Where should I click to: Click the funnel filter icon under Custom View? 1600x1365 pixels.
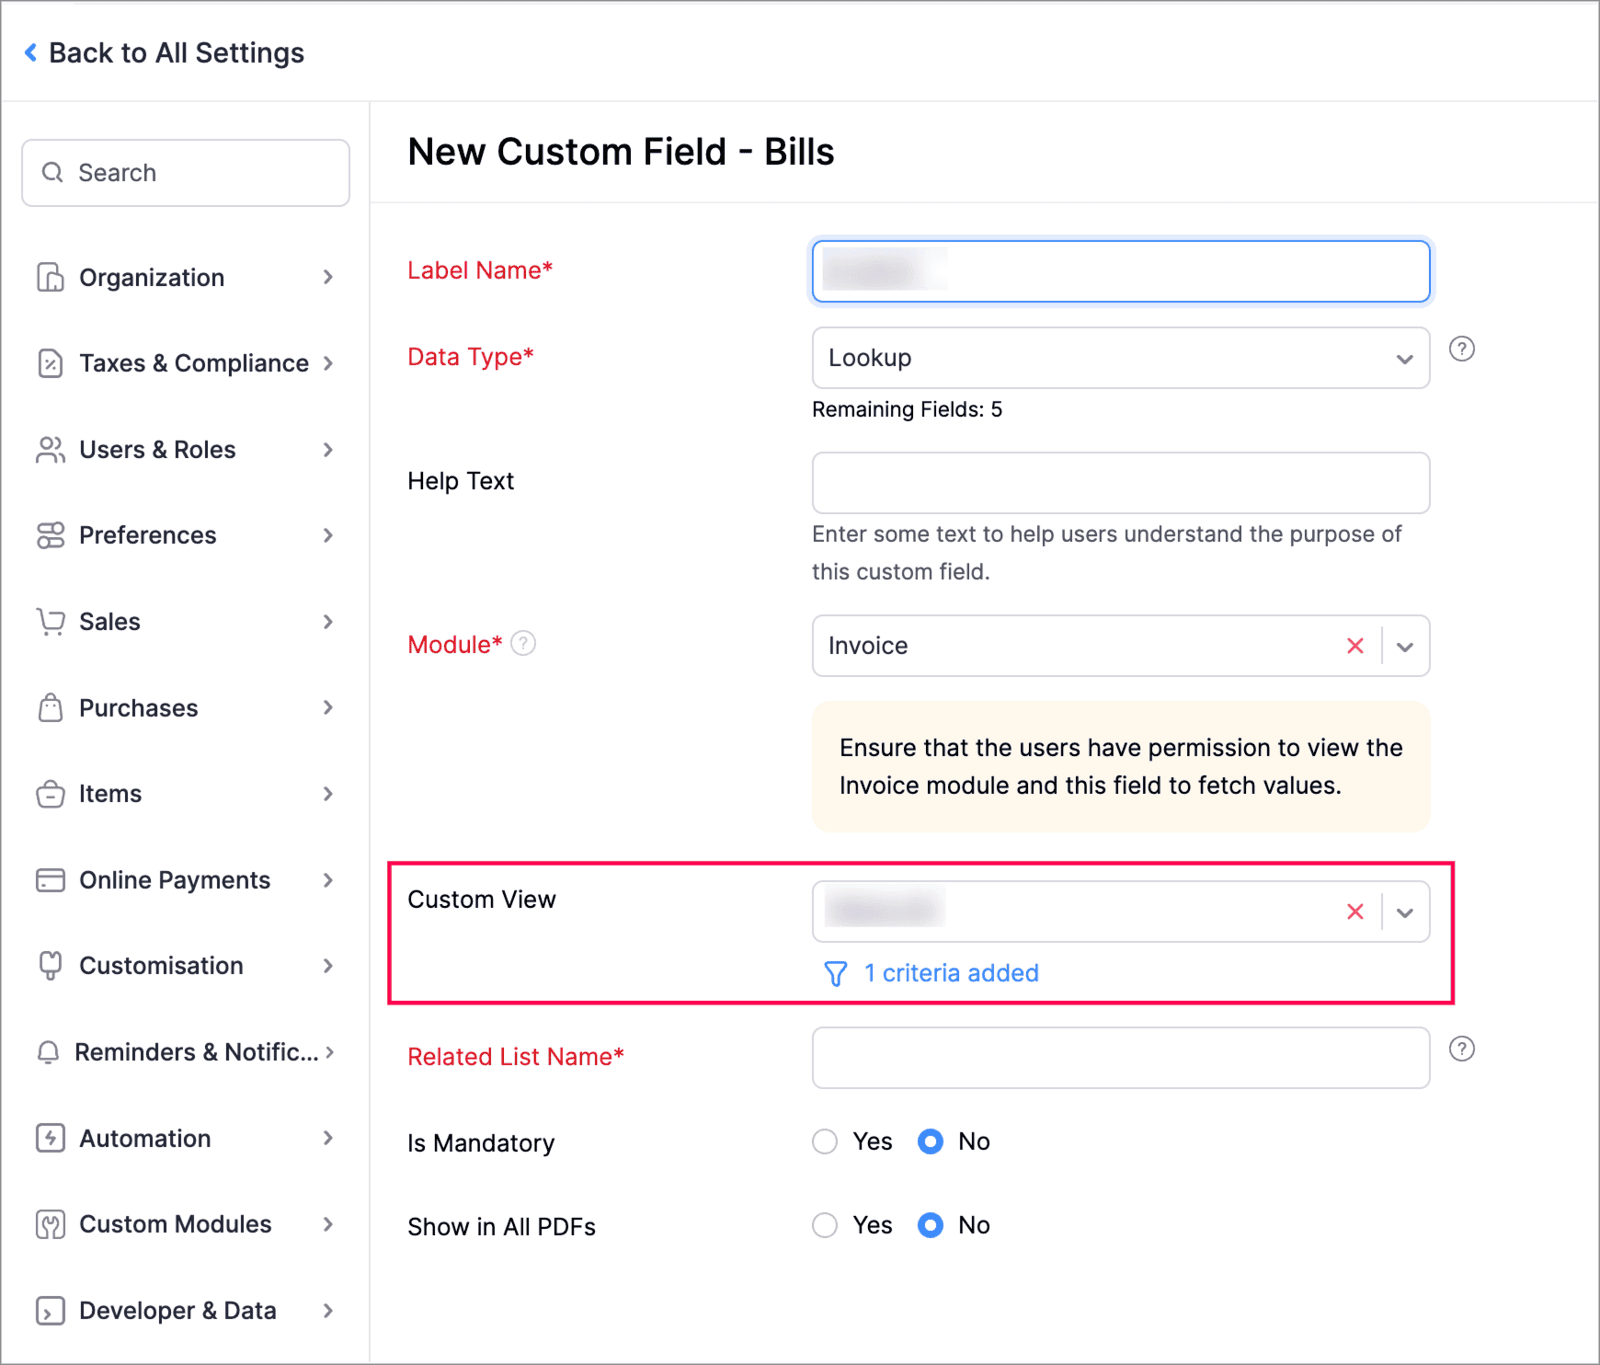click(835, 974)
